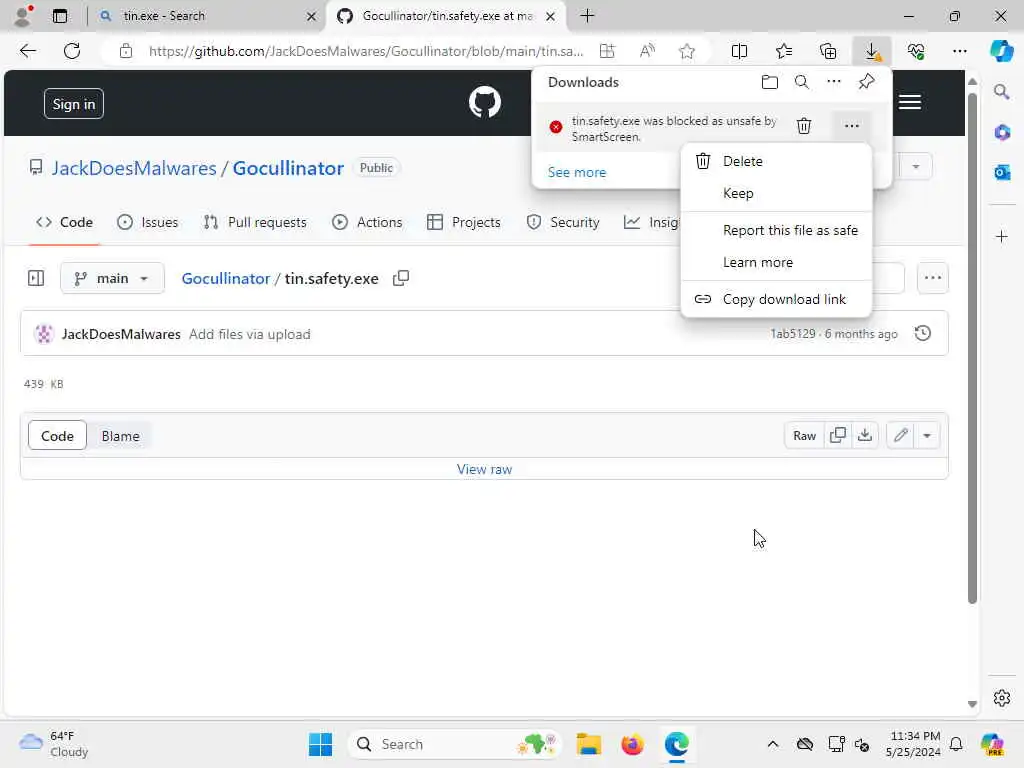Open the Favorites list icon
The height and width of the screenshot is (768, 1024).
pos(784,51)
